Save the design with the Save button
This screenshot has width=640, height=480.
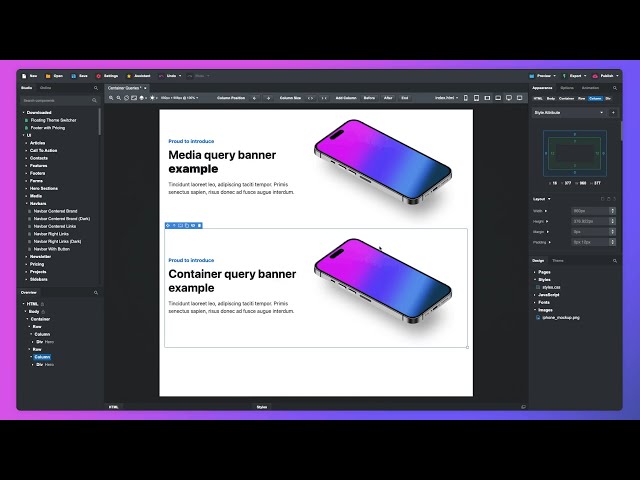80,76
